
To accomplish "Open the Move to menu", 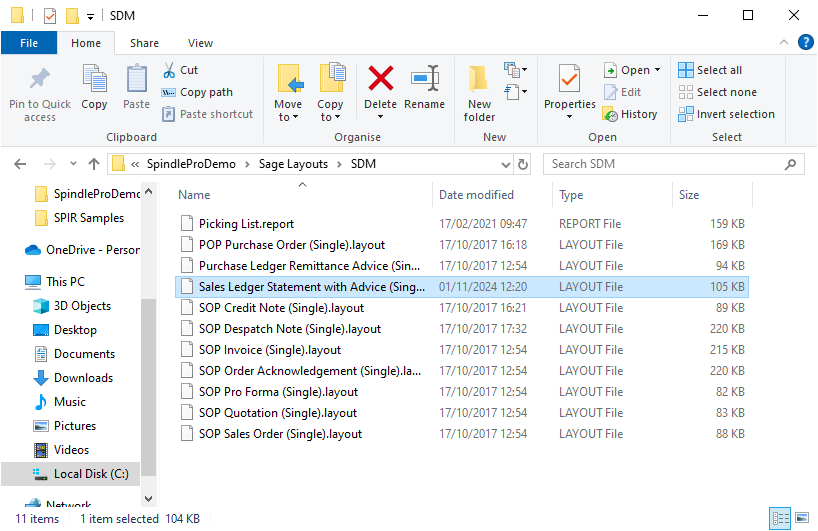I will [x=288, y=93].
